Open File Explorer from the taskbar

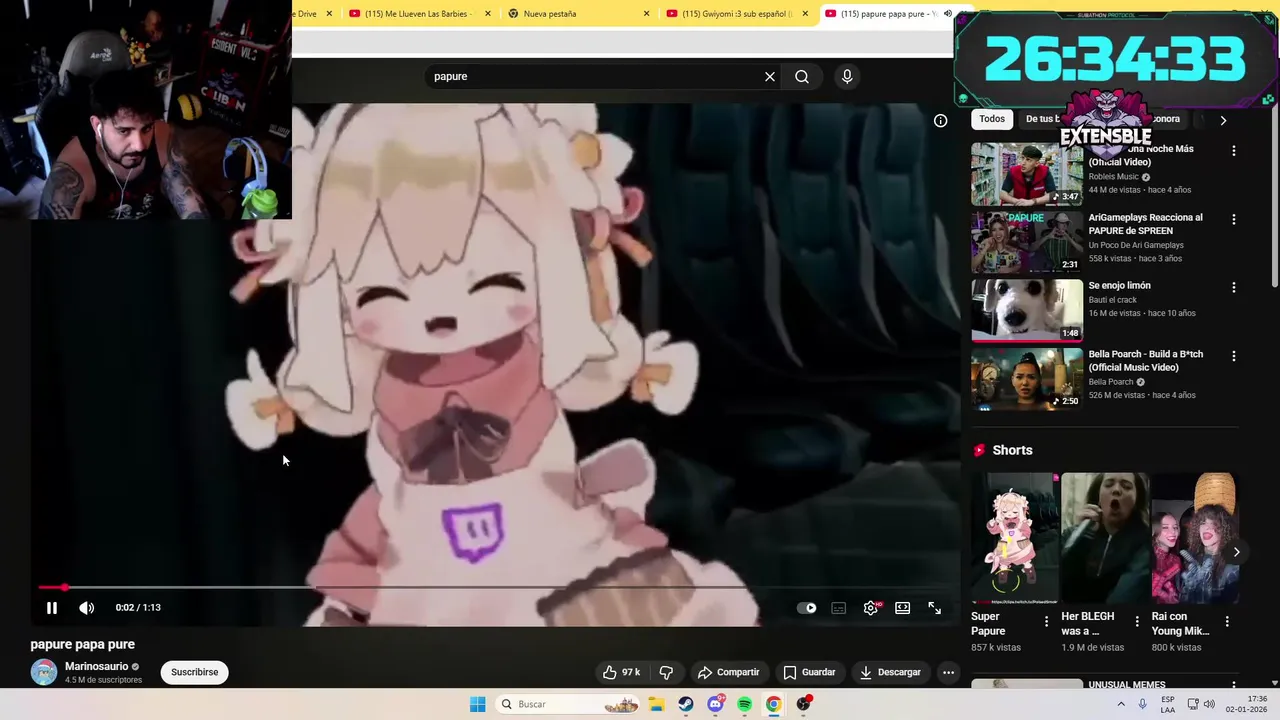pyautogui.click(x=656, y=704)
